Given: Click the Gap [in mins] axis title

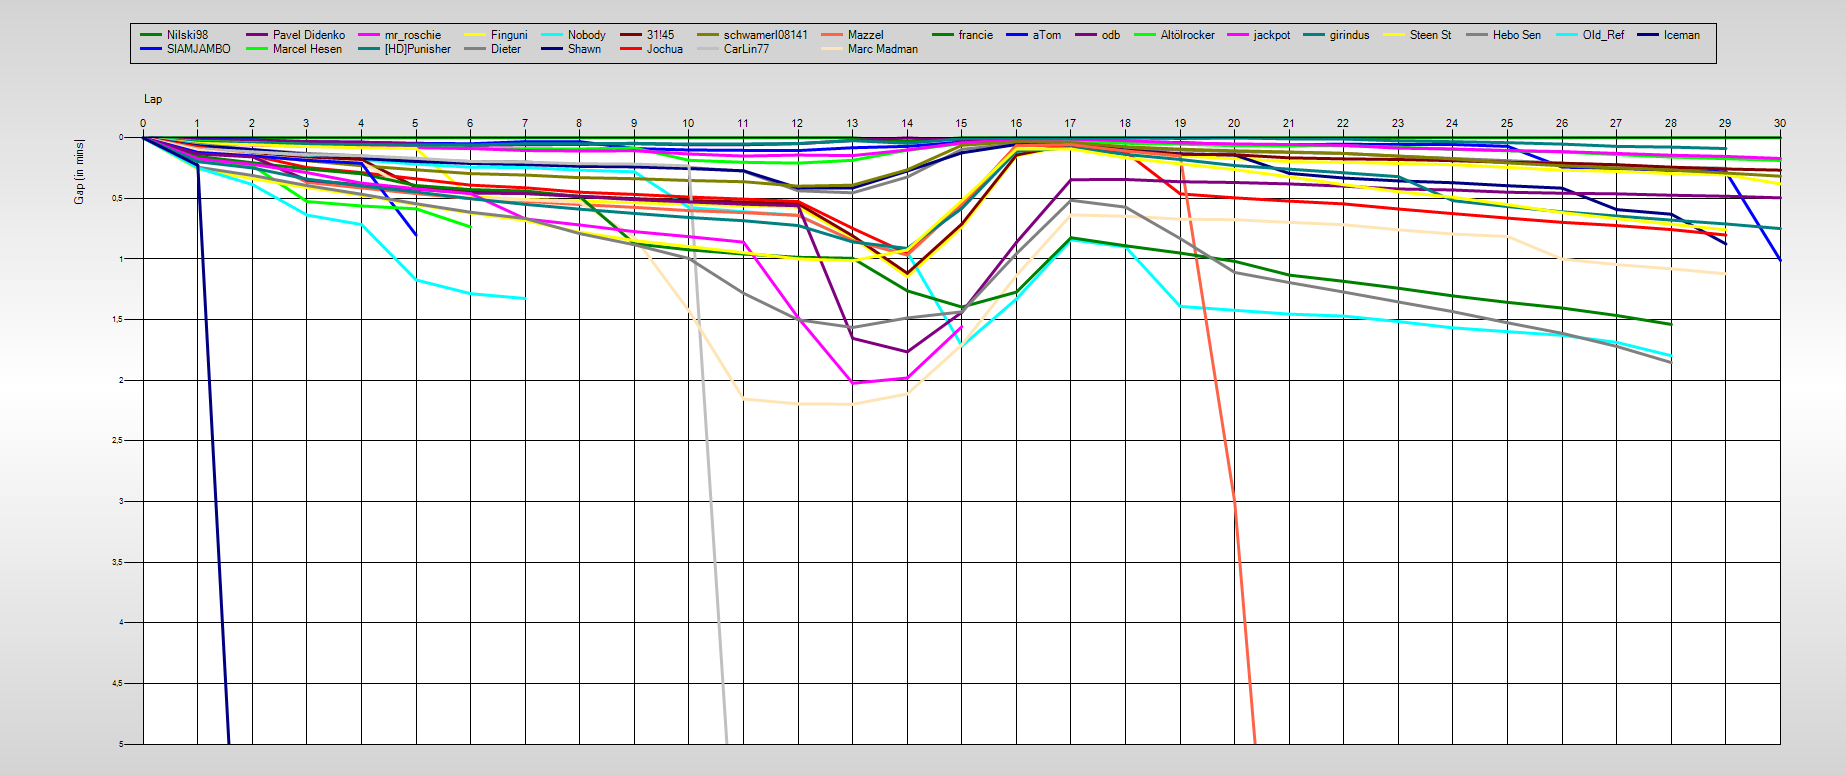Looking at the screenshot, I should tap(79, 172).
